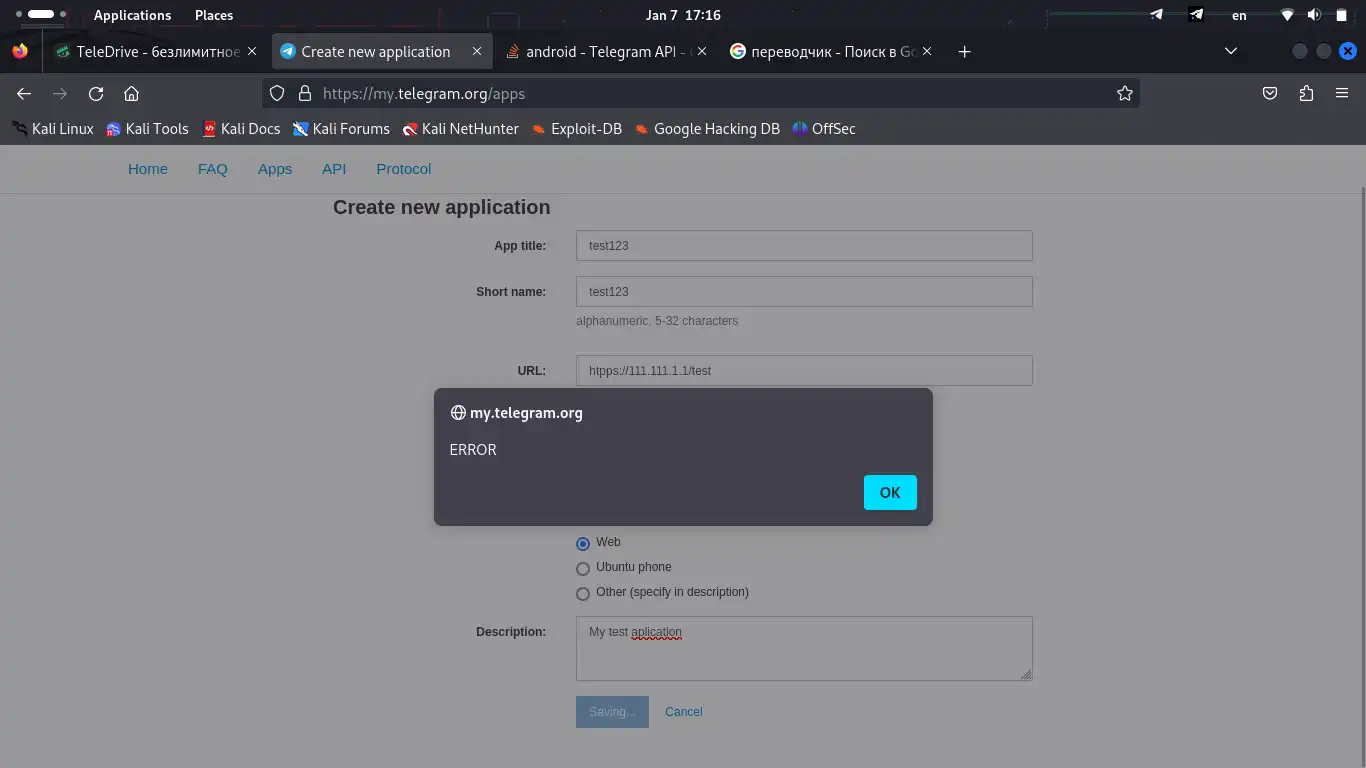
Task: Reload the current page
Action: click(96, 93)
